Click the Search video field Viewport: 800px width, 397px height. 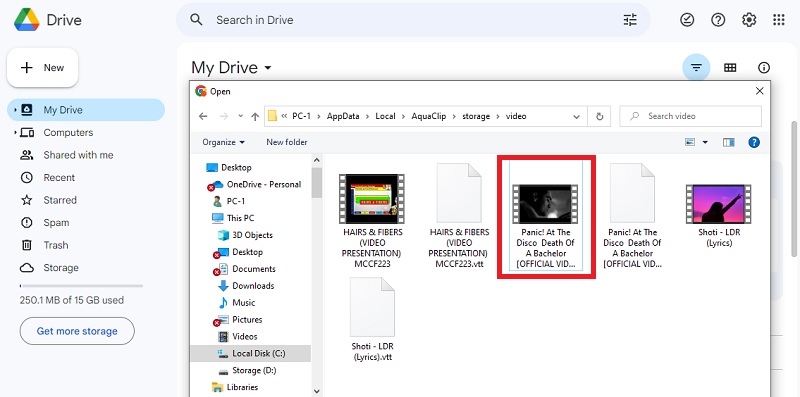(690, 116)
